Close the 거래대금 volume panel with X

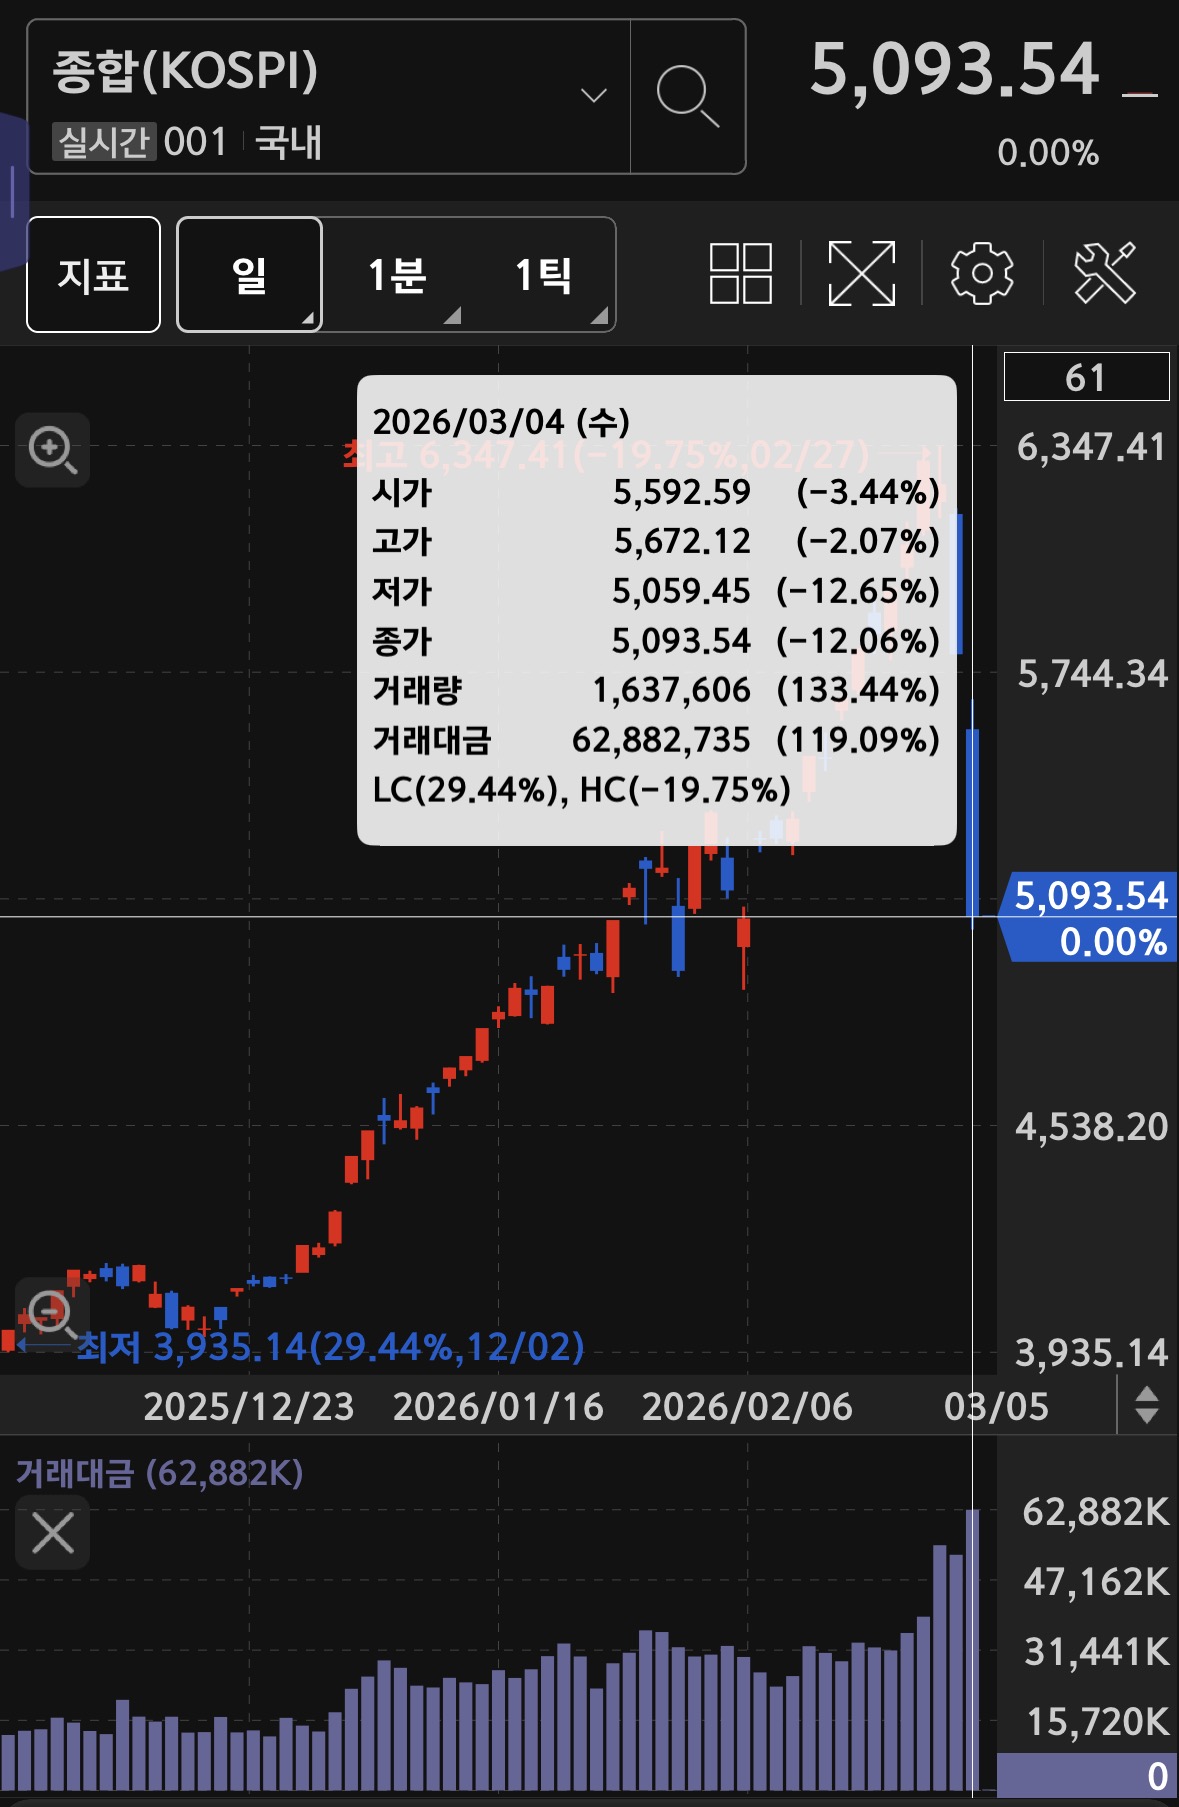pos(52,1532)
